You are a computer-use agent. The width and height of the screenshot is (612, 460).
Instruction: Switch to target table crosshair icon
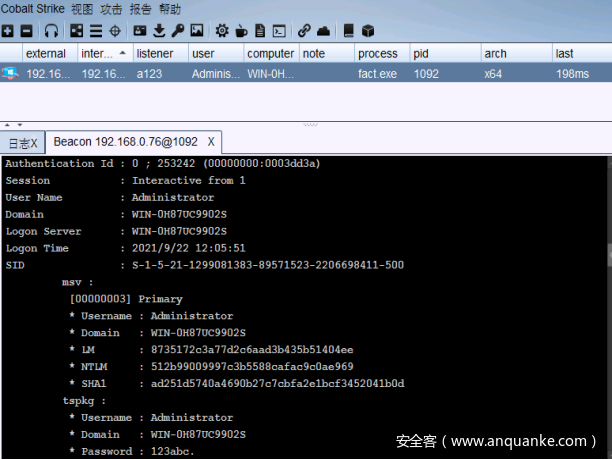click(115, 30)
